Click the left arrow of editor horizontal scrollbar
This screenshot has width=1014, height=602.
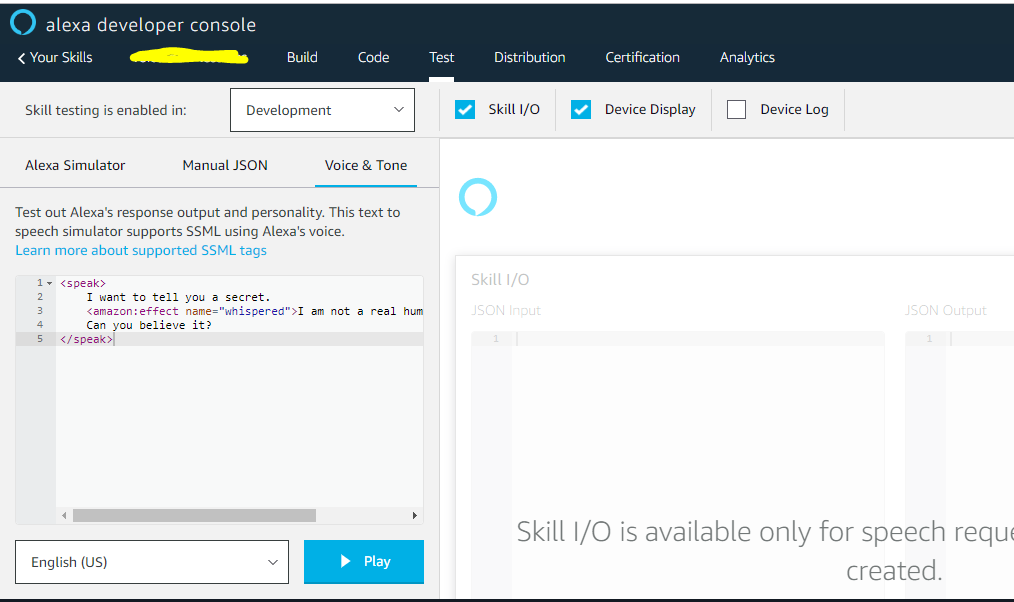pyautogui.click(x=64, y=515)
